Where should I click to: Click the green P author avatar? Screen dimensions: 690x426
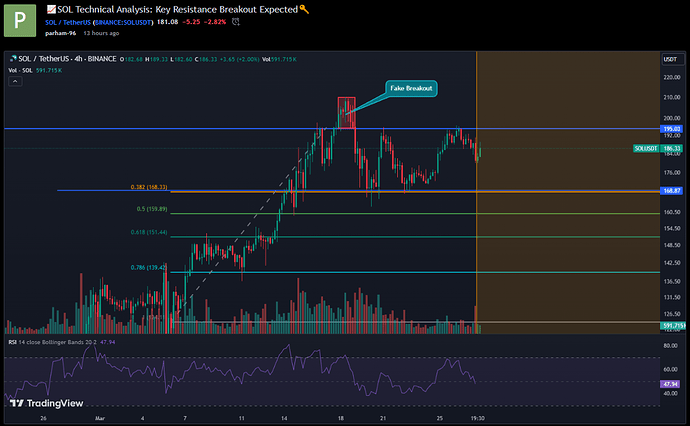click(x=20, y=21)
